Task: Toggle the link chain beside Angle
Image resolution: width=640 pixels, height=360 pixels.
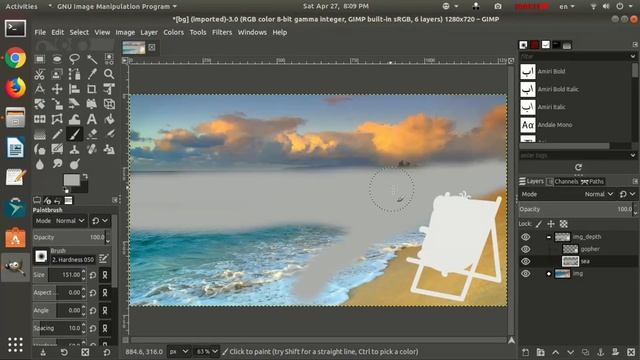Action: click(105, 311)
